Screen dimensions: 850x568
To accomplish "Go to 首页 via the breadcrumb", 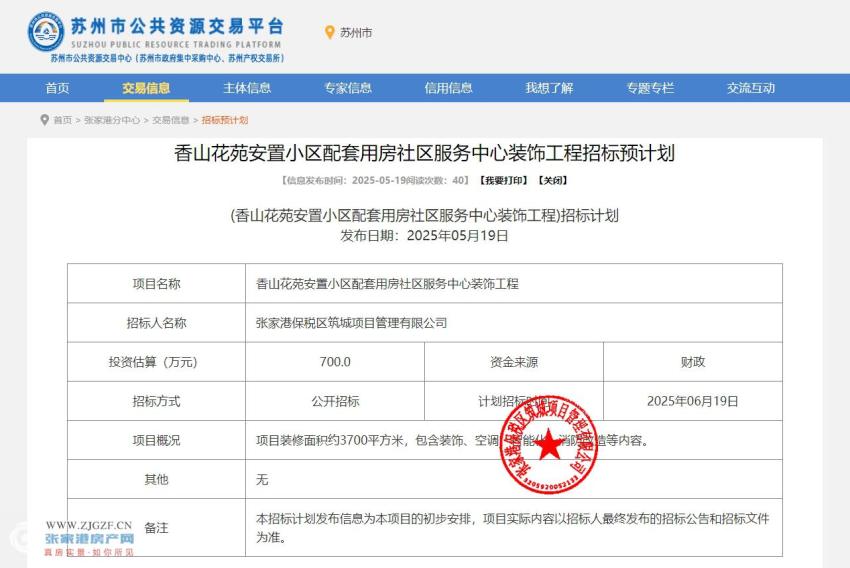I will point(62,120).
